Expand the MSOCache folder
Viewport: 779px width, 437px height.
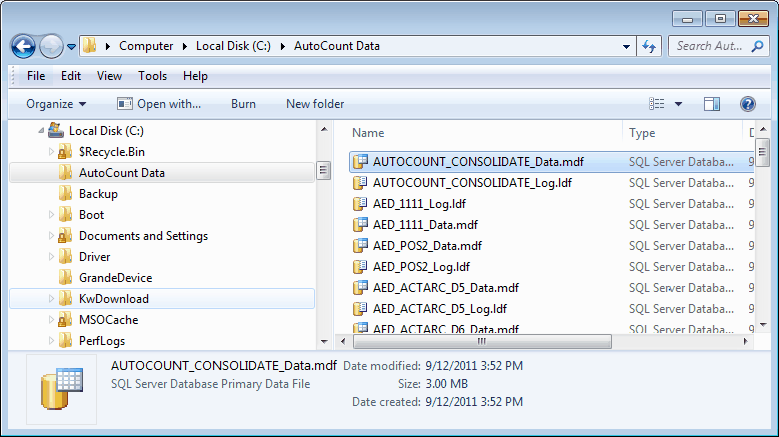pos(51,320)
